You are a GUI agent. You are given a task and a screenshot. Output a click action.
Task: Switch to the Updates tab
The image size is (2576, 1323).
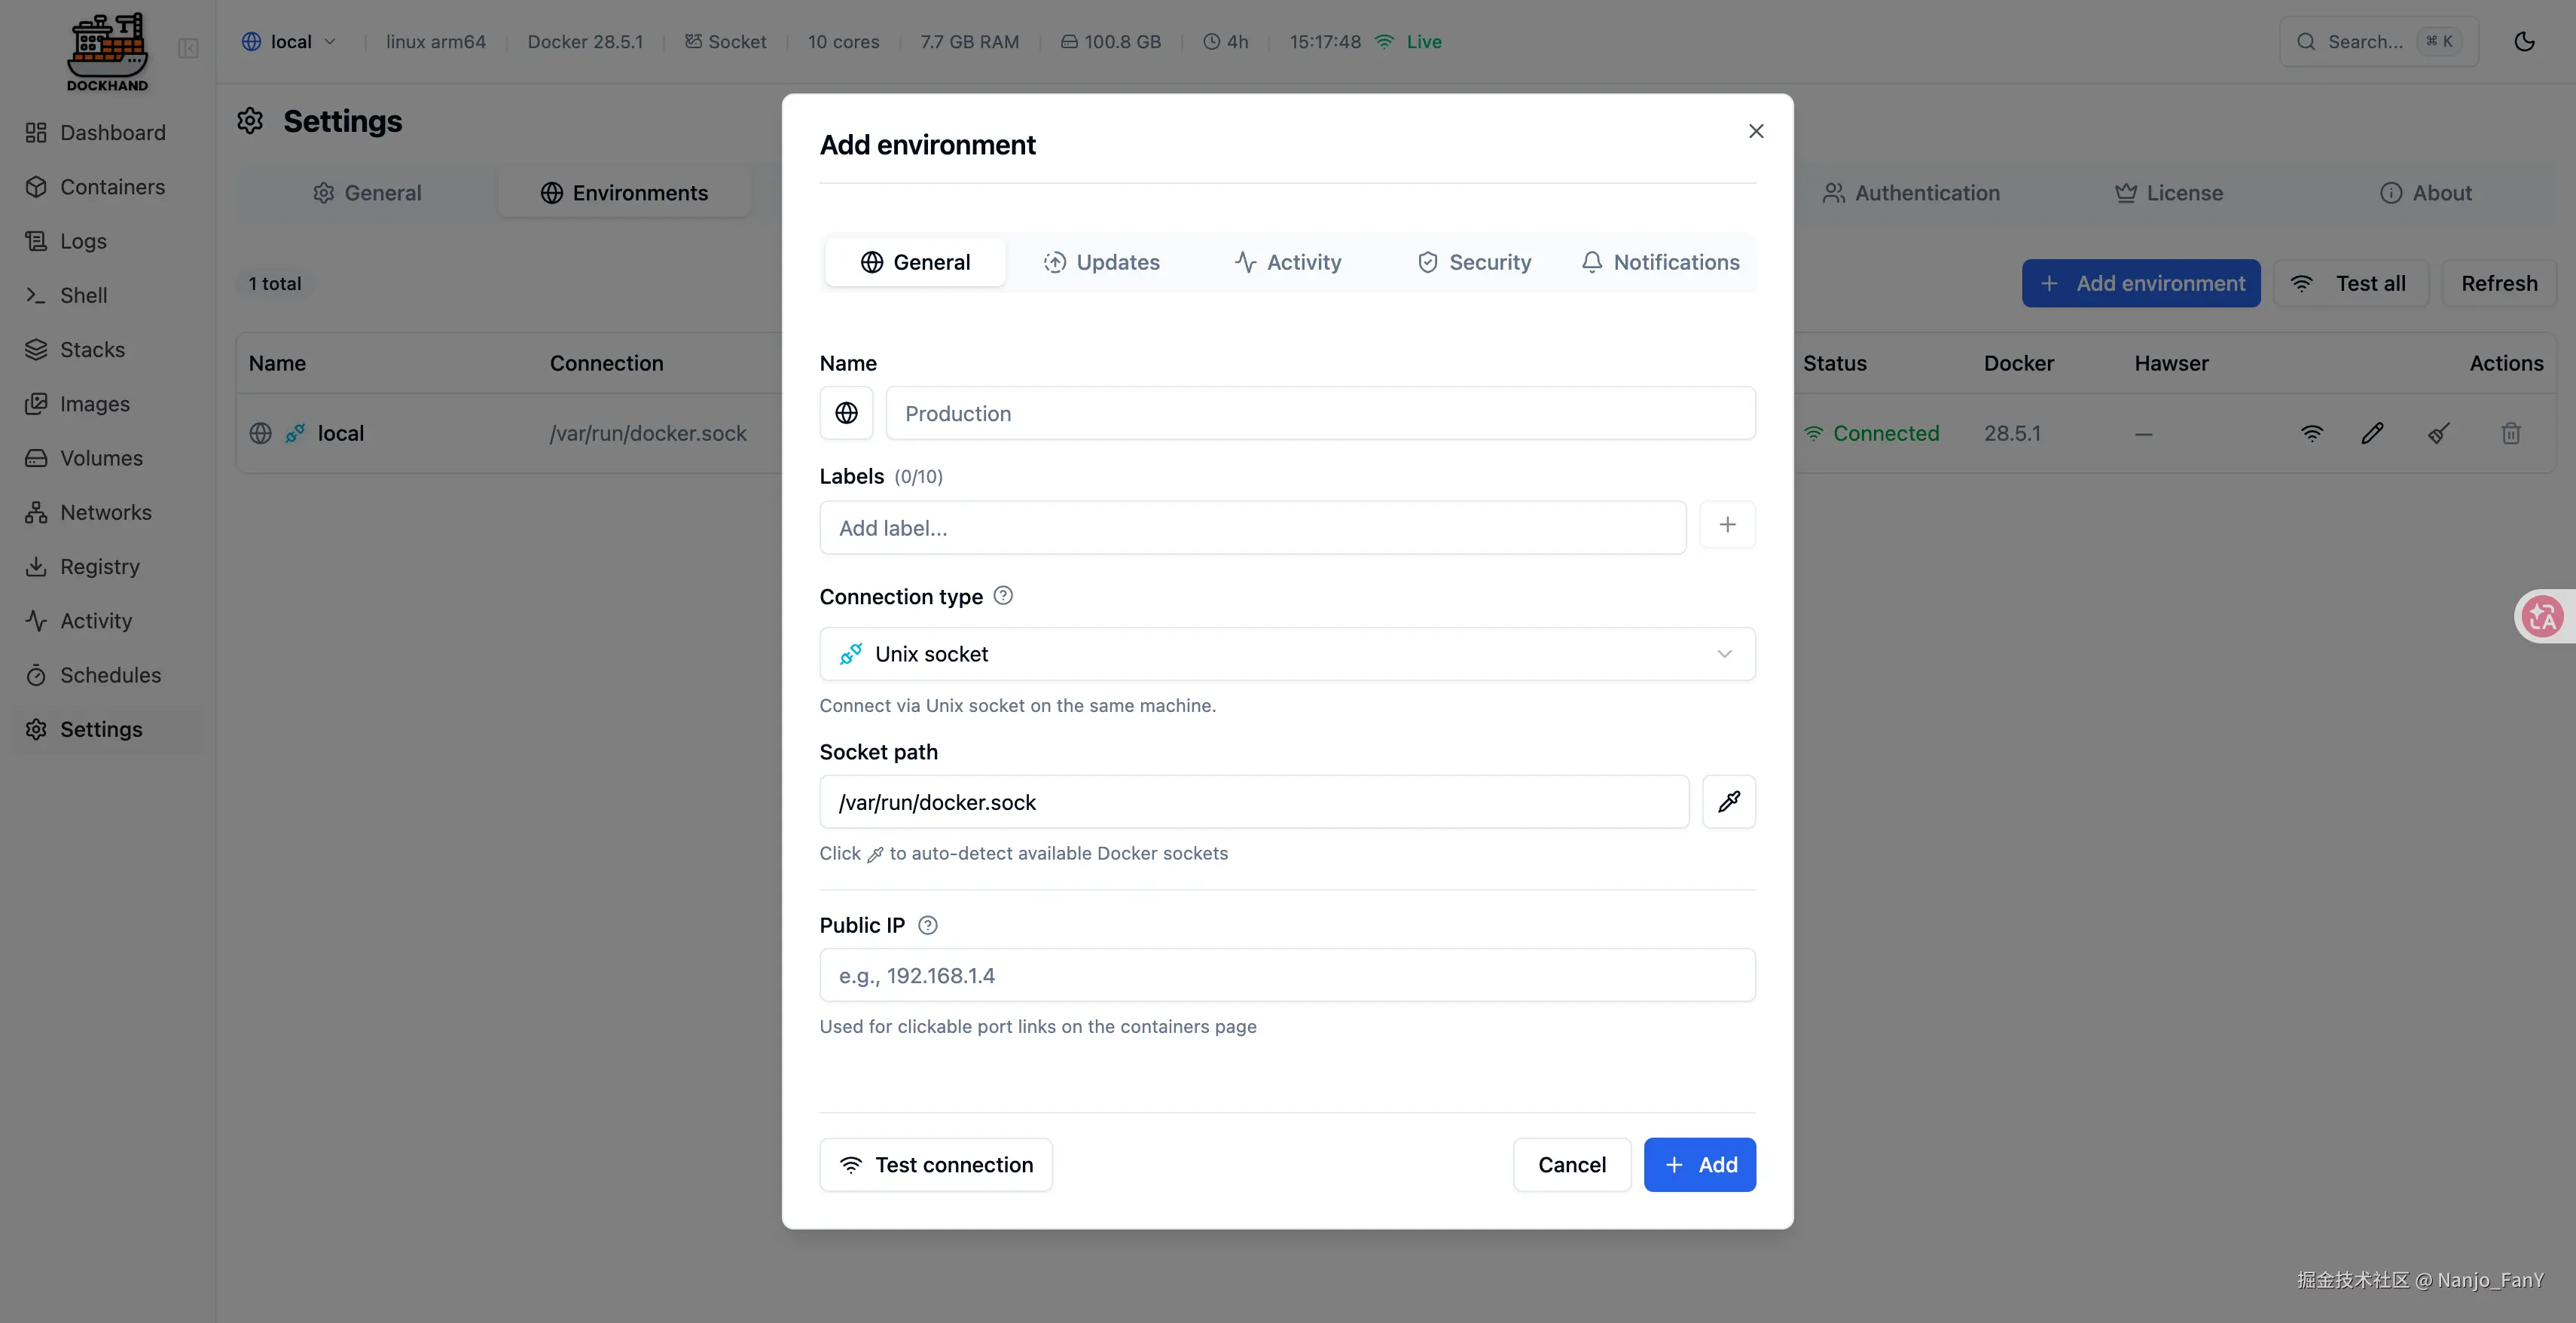coord(1101,262)
